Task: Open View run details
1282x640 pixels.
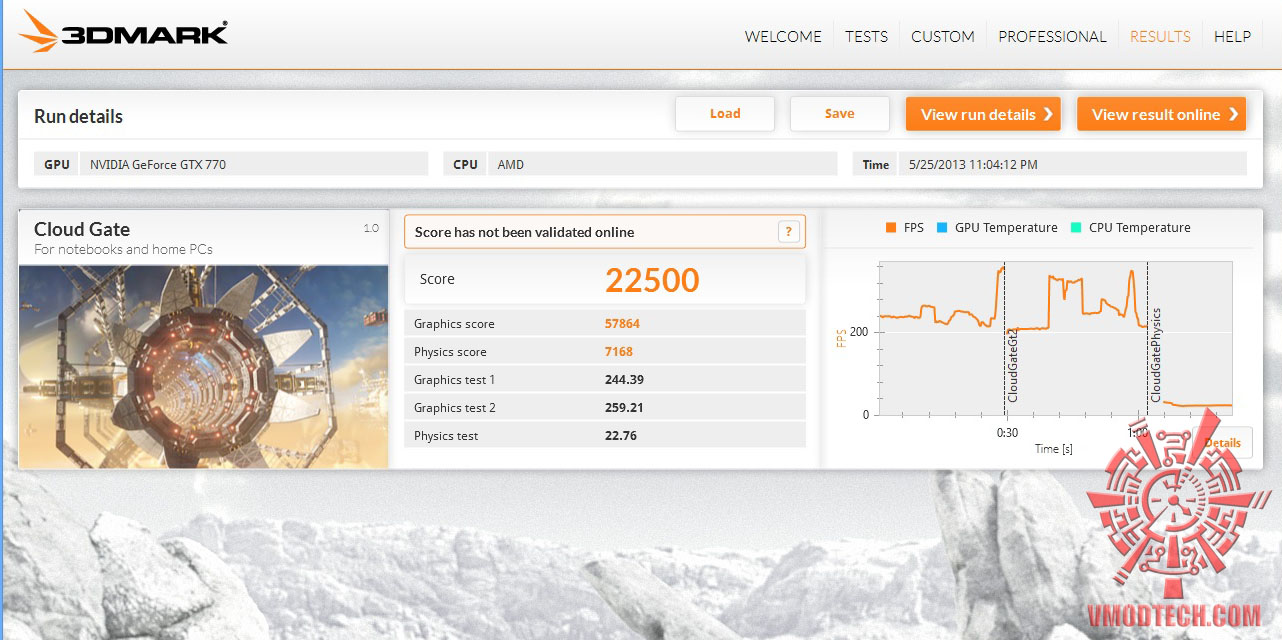Action: pos(984,114)
